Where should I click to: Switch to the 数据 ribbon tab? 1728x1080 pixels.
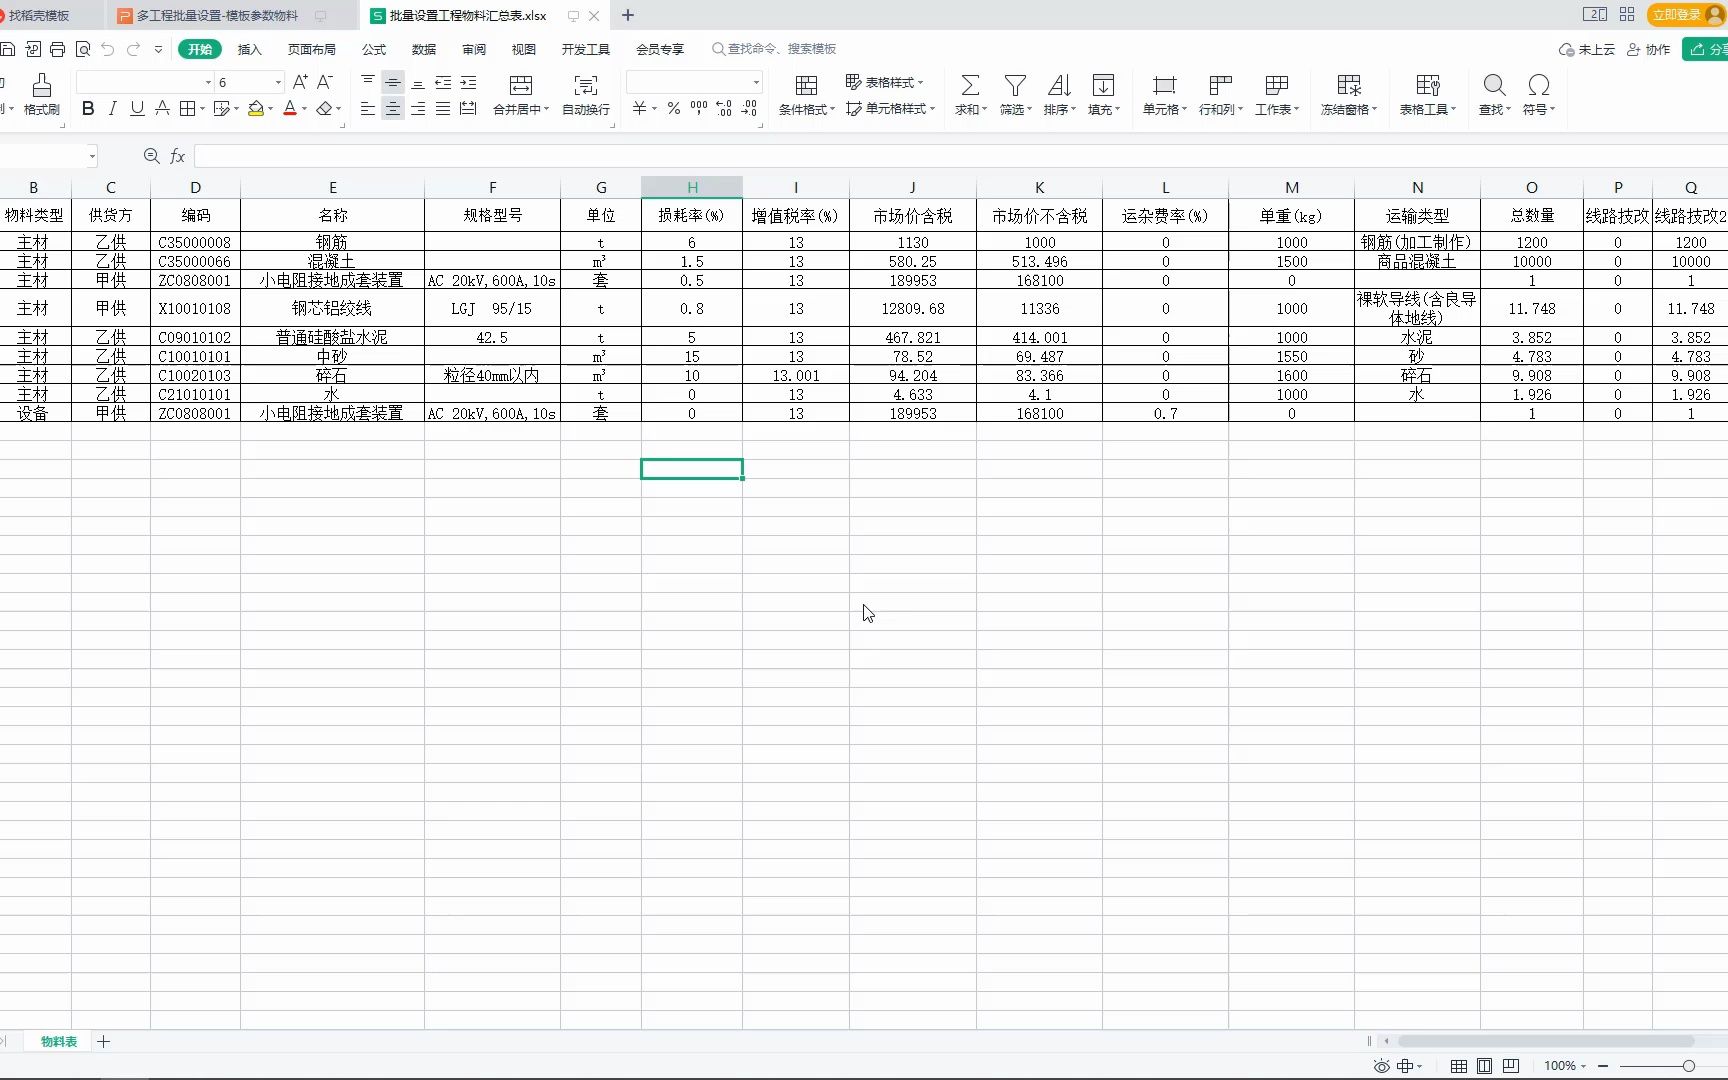pyautogui.click(x=422, y=49)
